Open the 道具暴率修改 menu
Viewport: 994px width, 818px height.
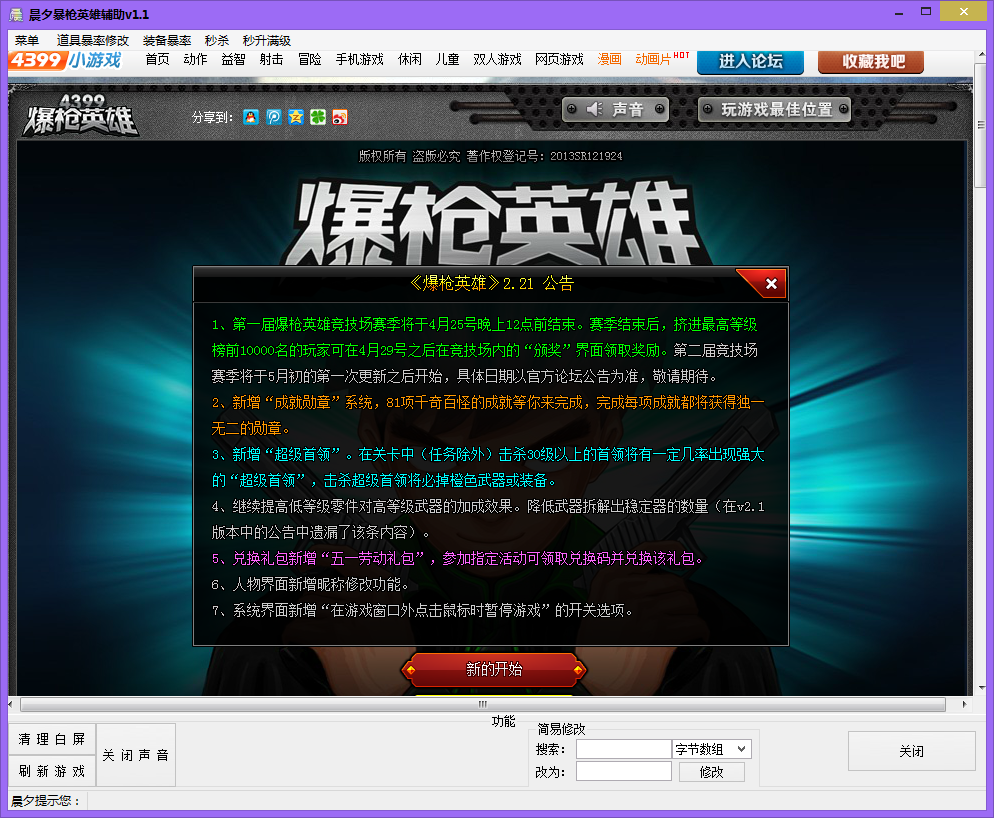point(93,41)
